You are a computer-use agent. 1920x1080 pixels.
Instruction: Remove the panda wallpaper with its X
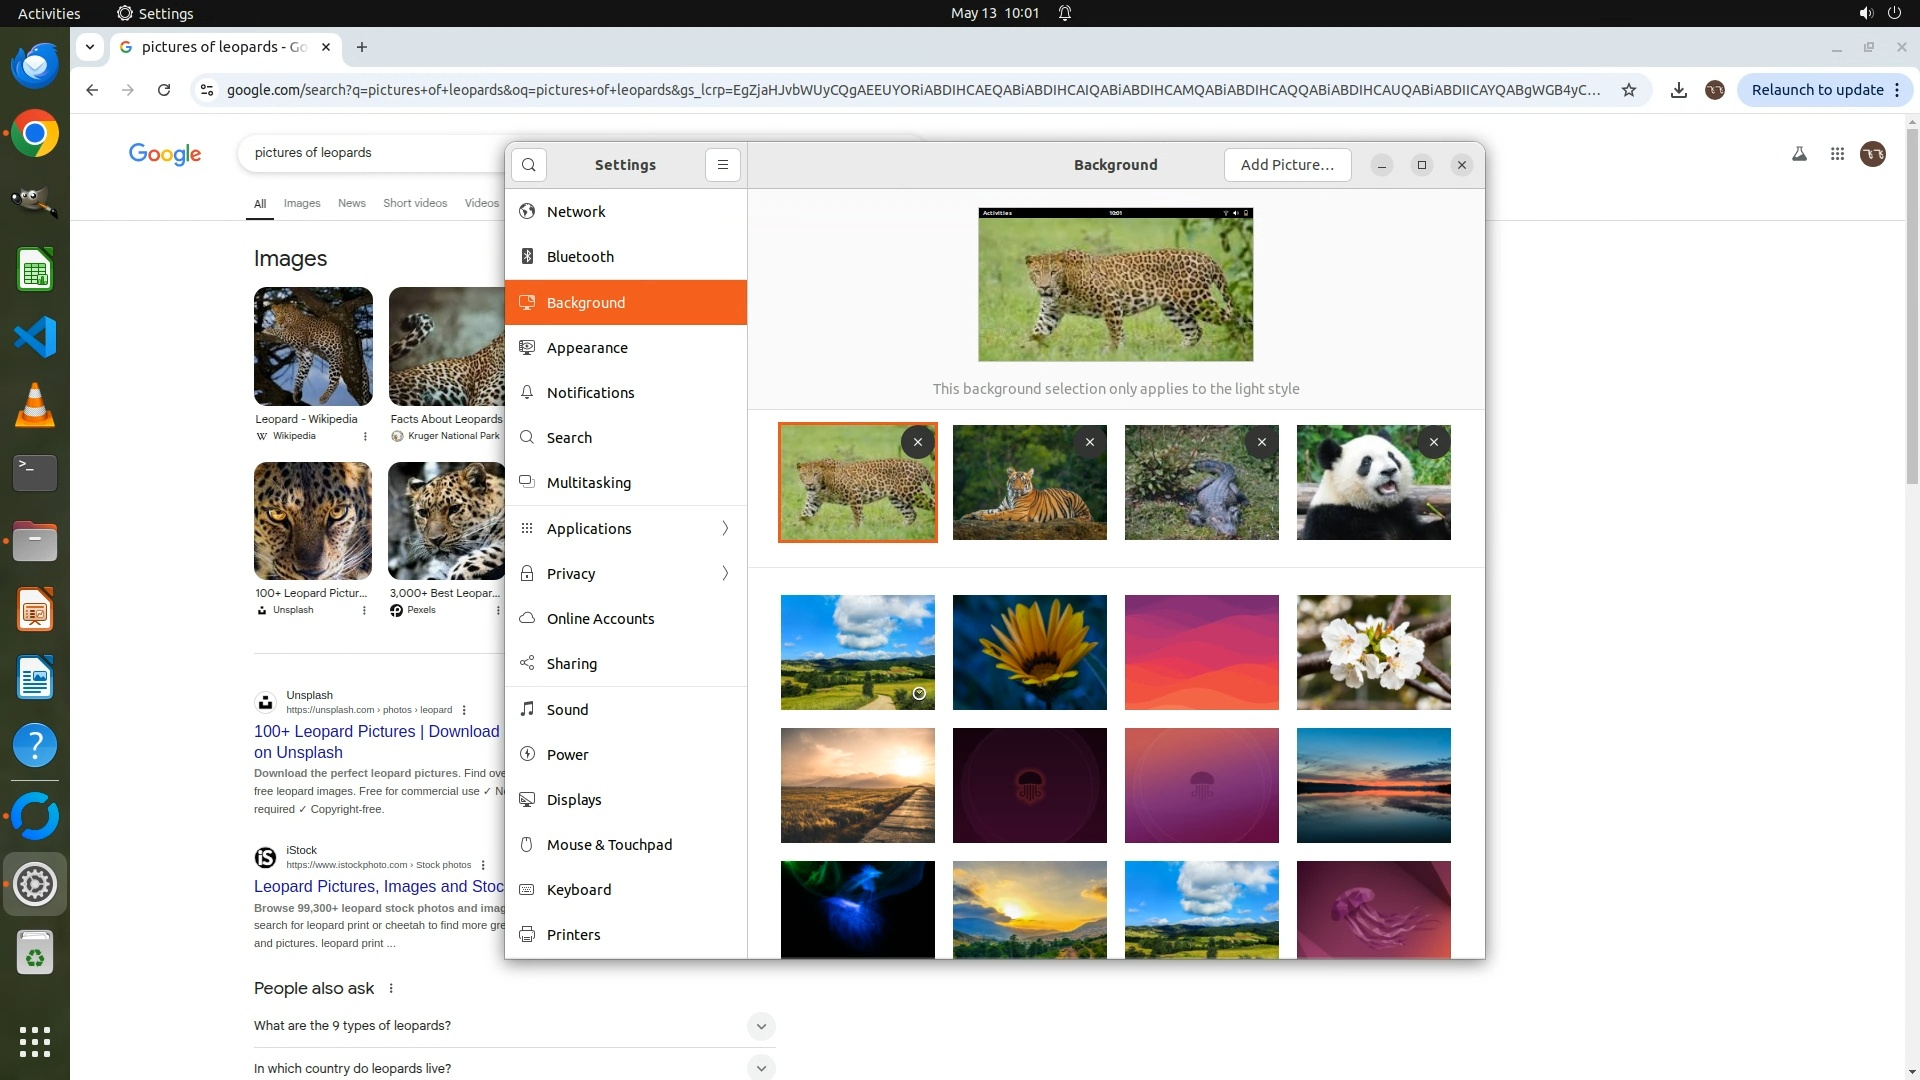coord(1434,442)
